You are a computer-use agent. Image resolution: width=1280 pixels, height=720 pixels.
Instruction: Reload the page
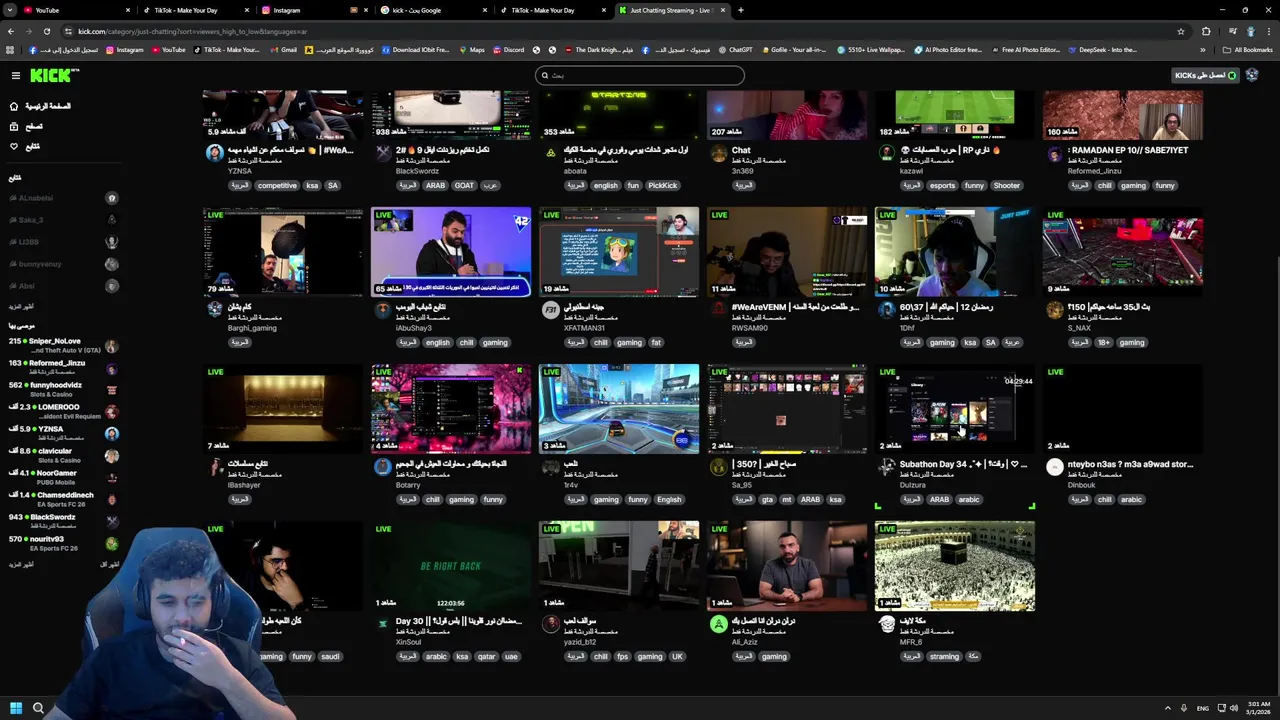[x=47, y=31]
